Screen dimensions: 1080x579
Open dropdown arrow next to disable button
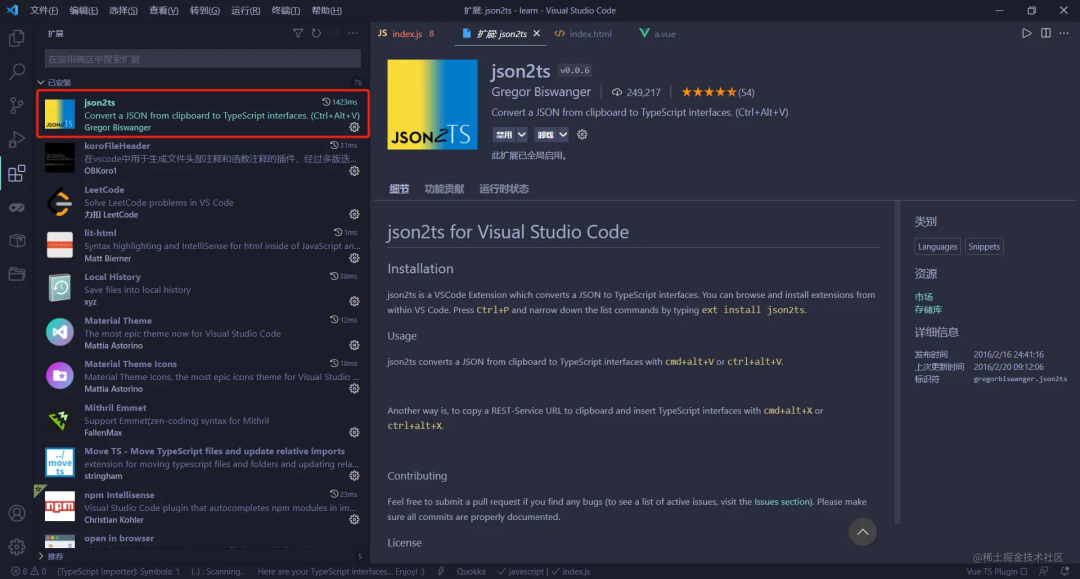click(x=521, y=135)
